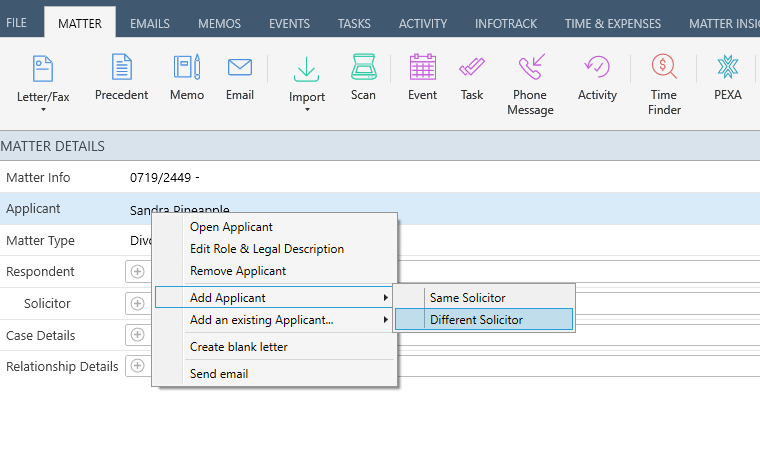Click the plus button beside Case Details
Screen dimensions: 760x449
coord(138,335)
